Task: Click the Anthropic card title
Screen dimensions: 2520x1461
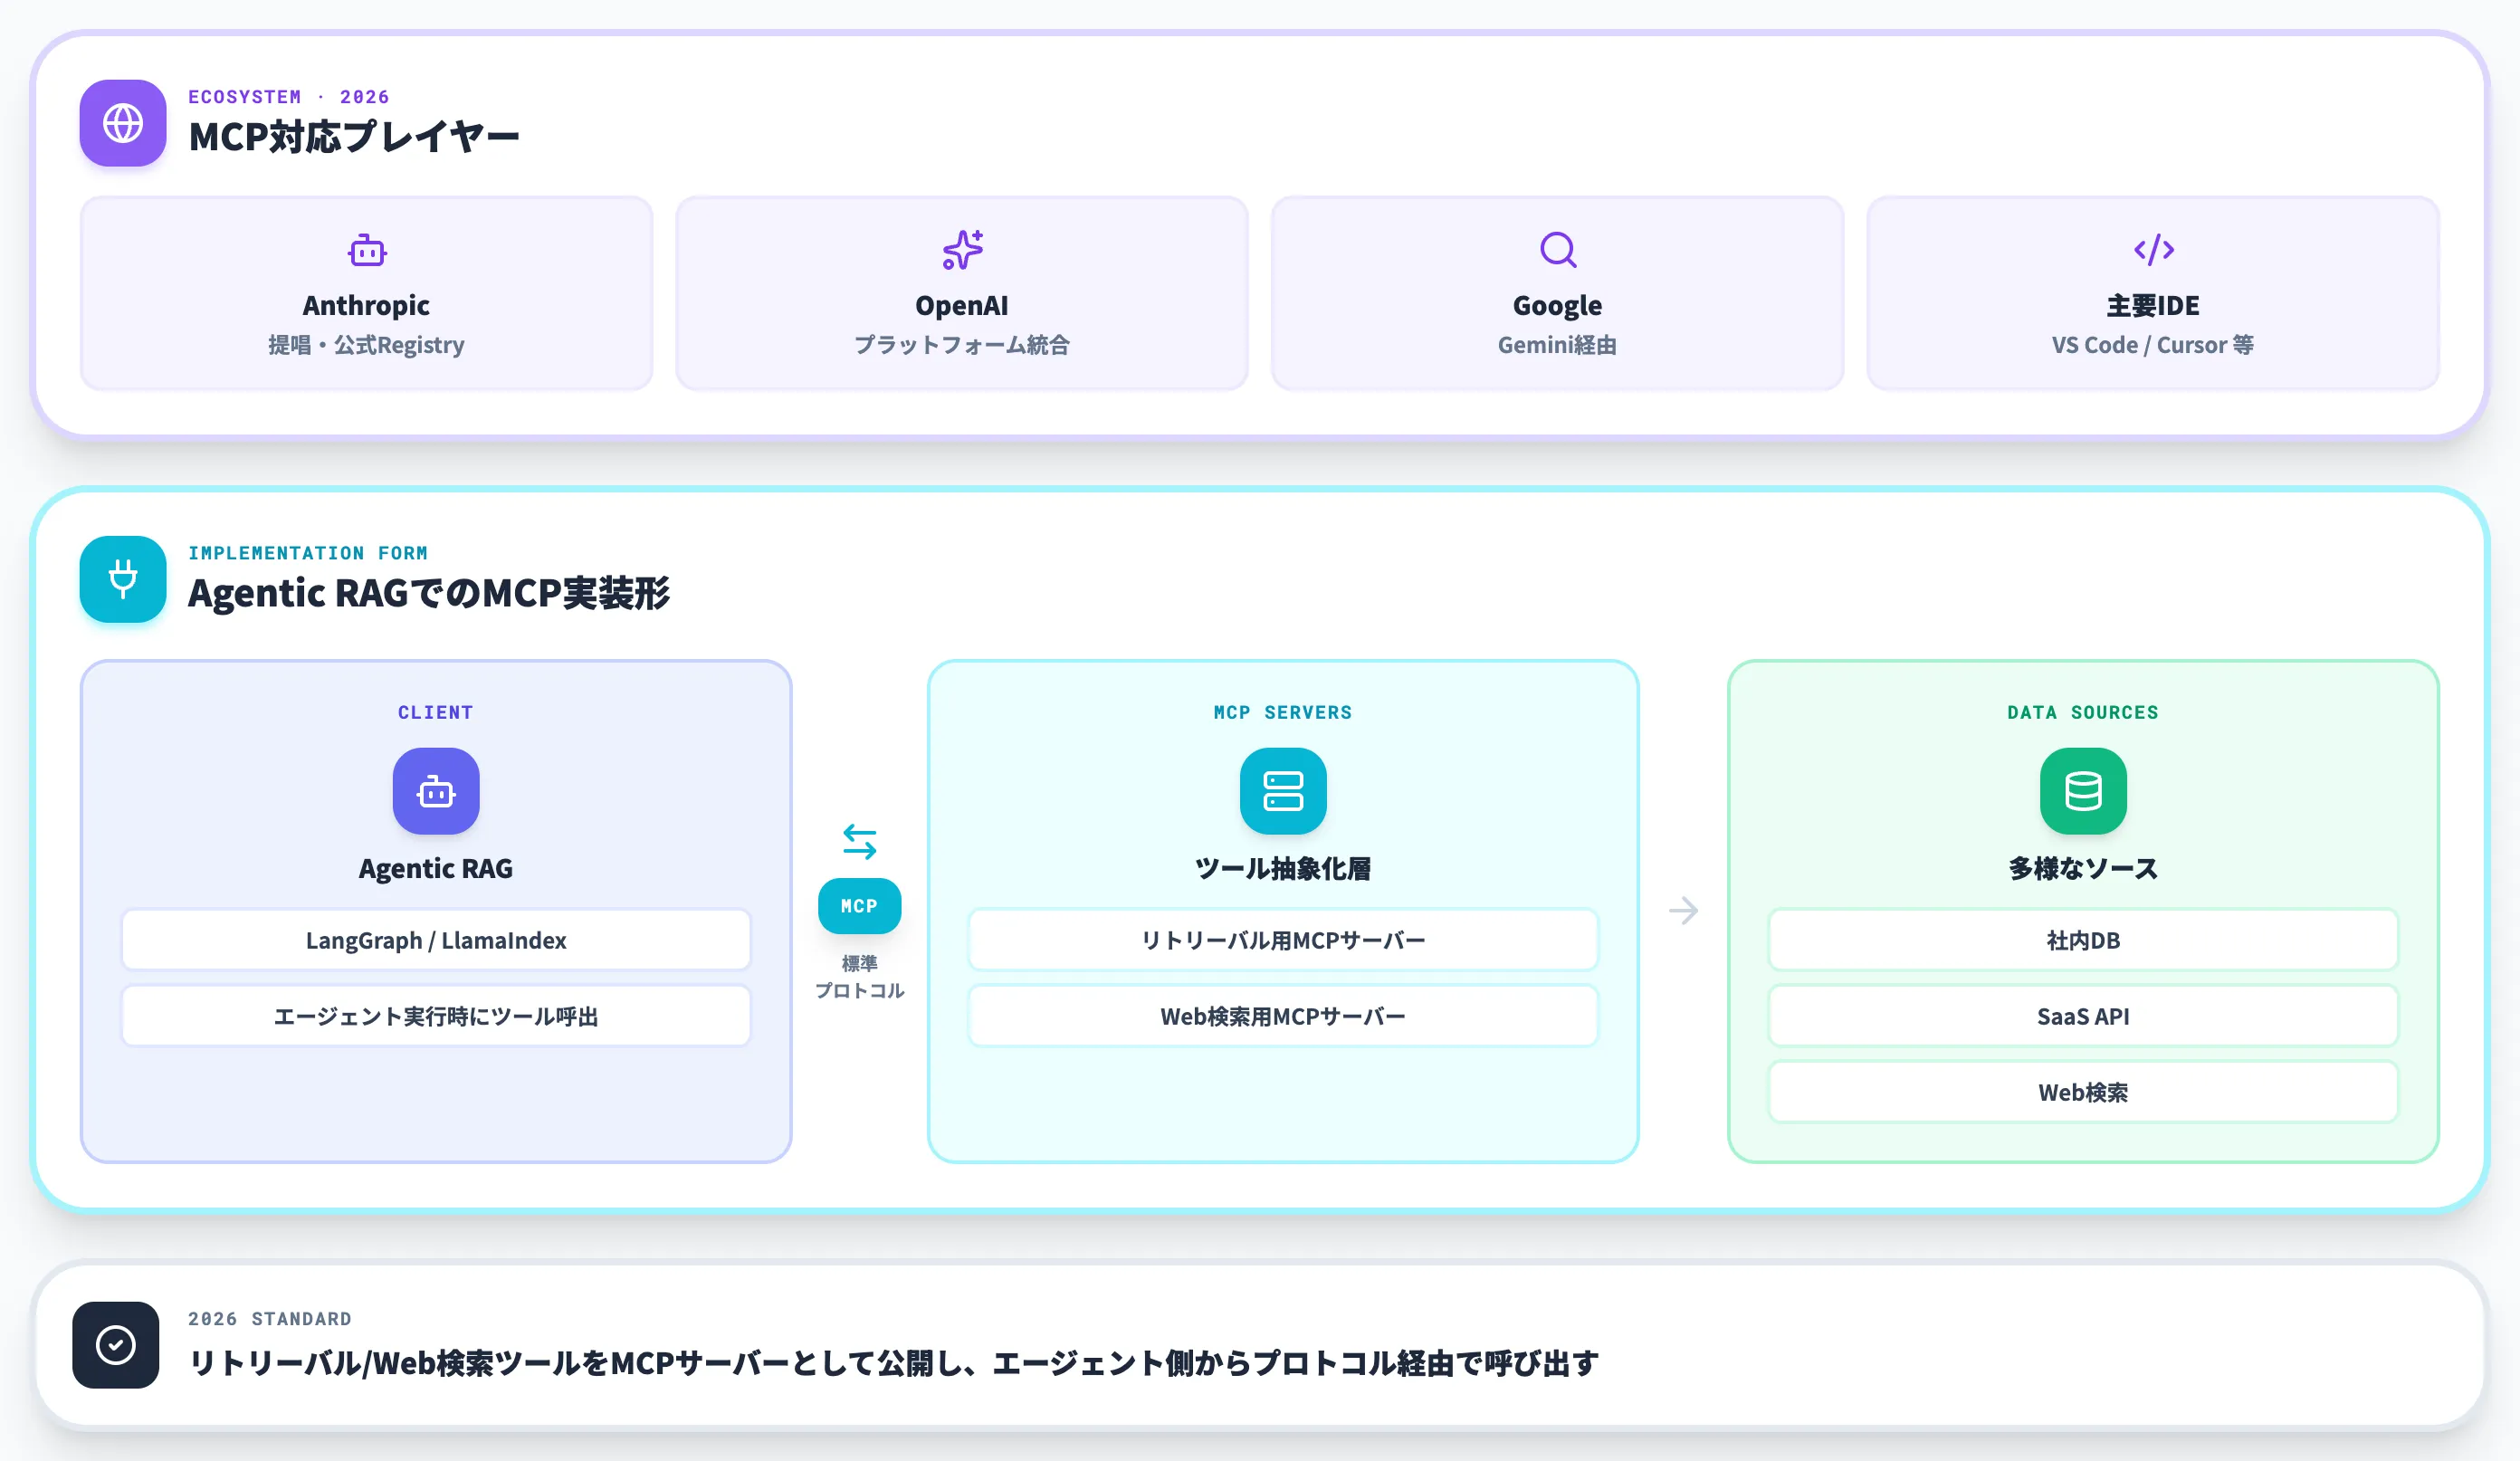Action: (x=366, y=305)
